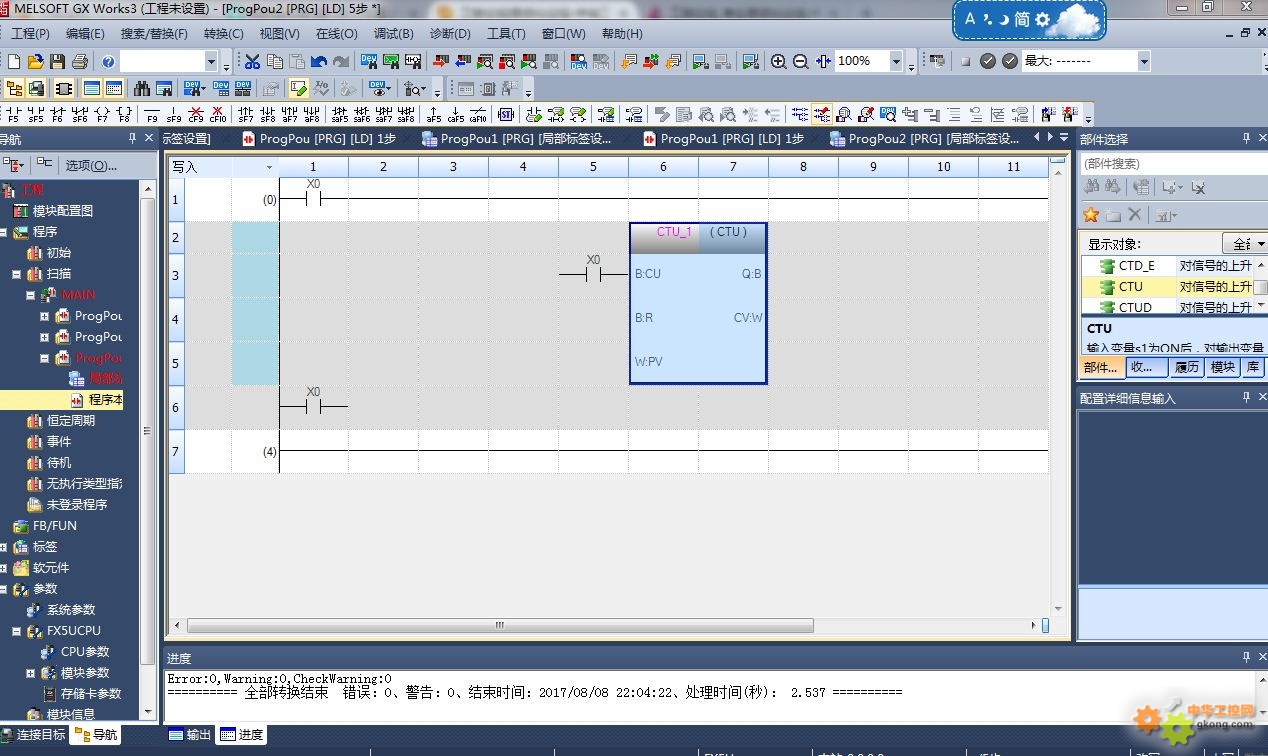
Task: Collapse the 扫描 tree node
Action: tap(16, 274)
